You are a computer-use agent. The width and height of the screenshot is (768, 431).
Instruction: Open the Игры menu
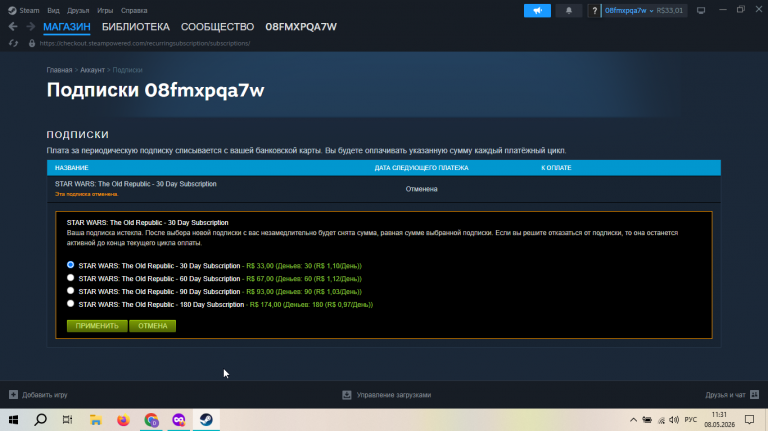(105, 10)
